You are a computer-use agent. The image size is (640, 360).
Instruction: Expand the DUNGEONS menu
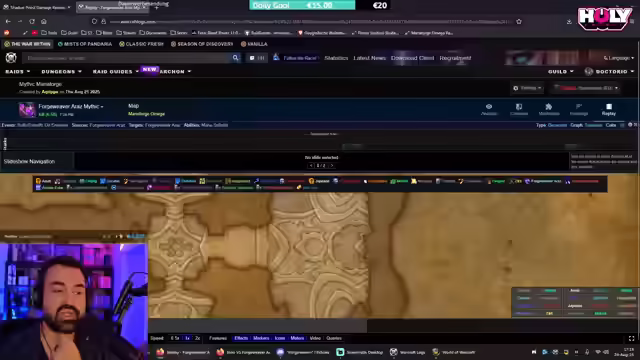(62, 71)
